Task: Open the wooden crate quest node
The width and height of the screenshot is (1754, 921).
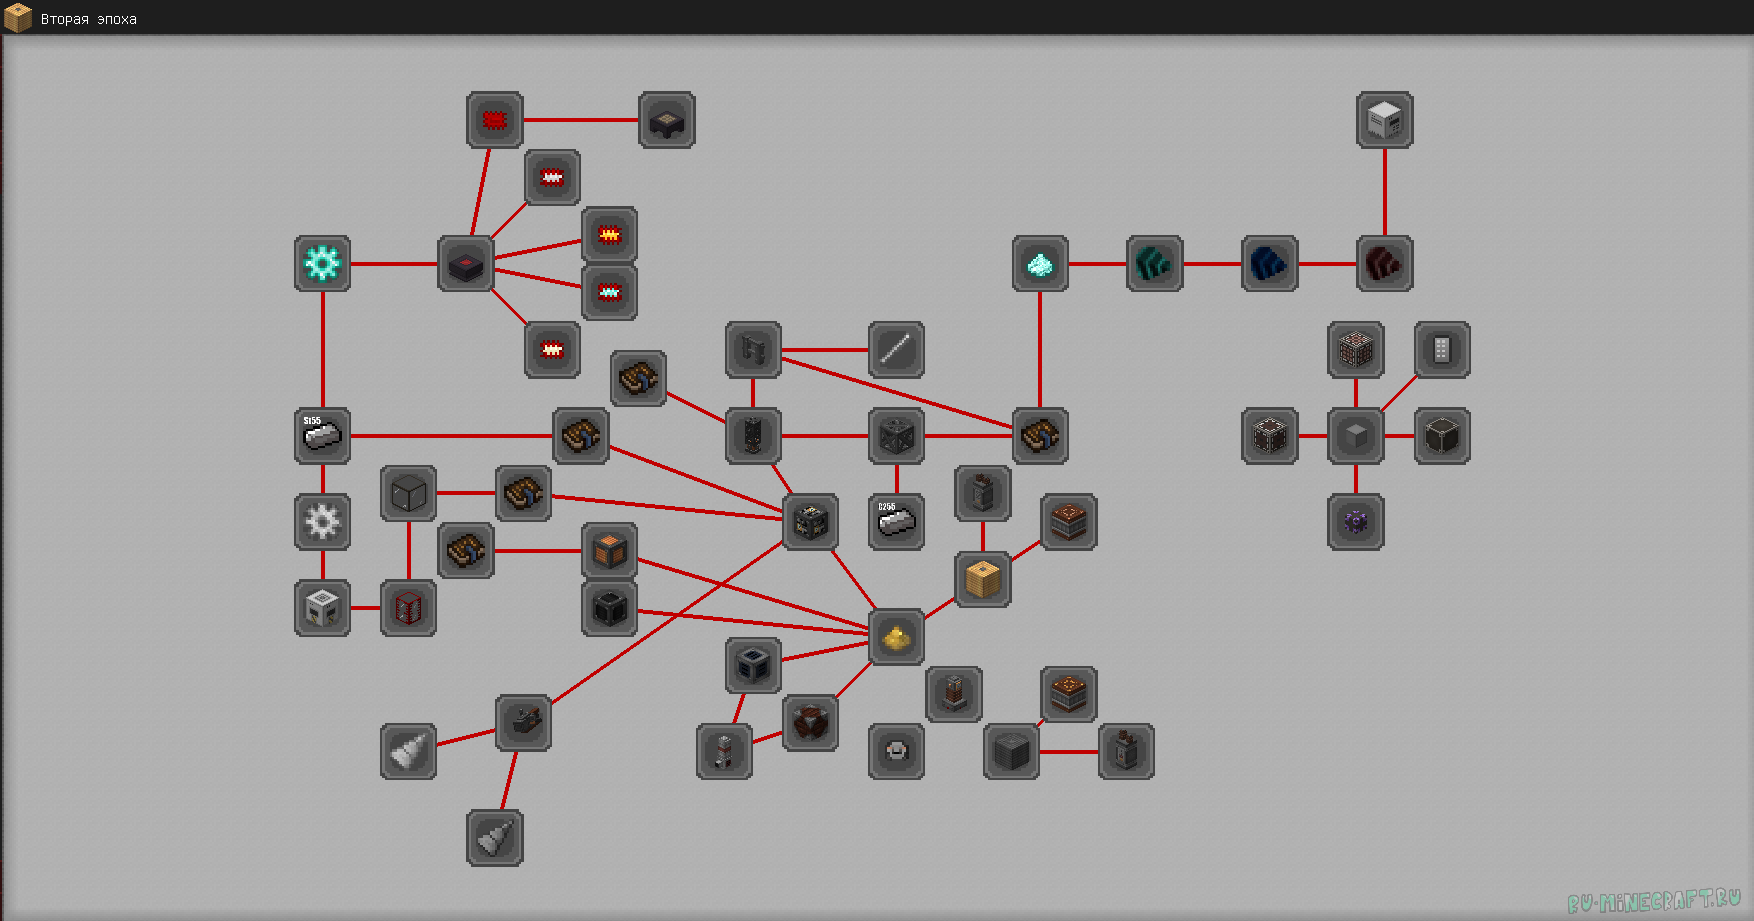Action: [982, 579]
